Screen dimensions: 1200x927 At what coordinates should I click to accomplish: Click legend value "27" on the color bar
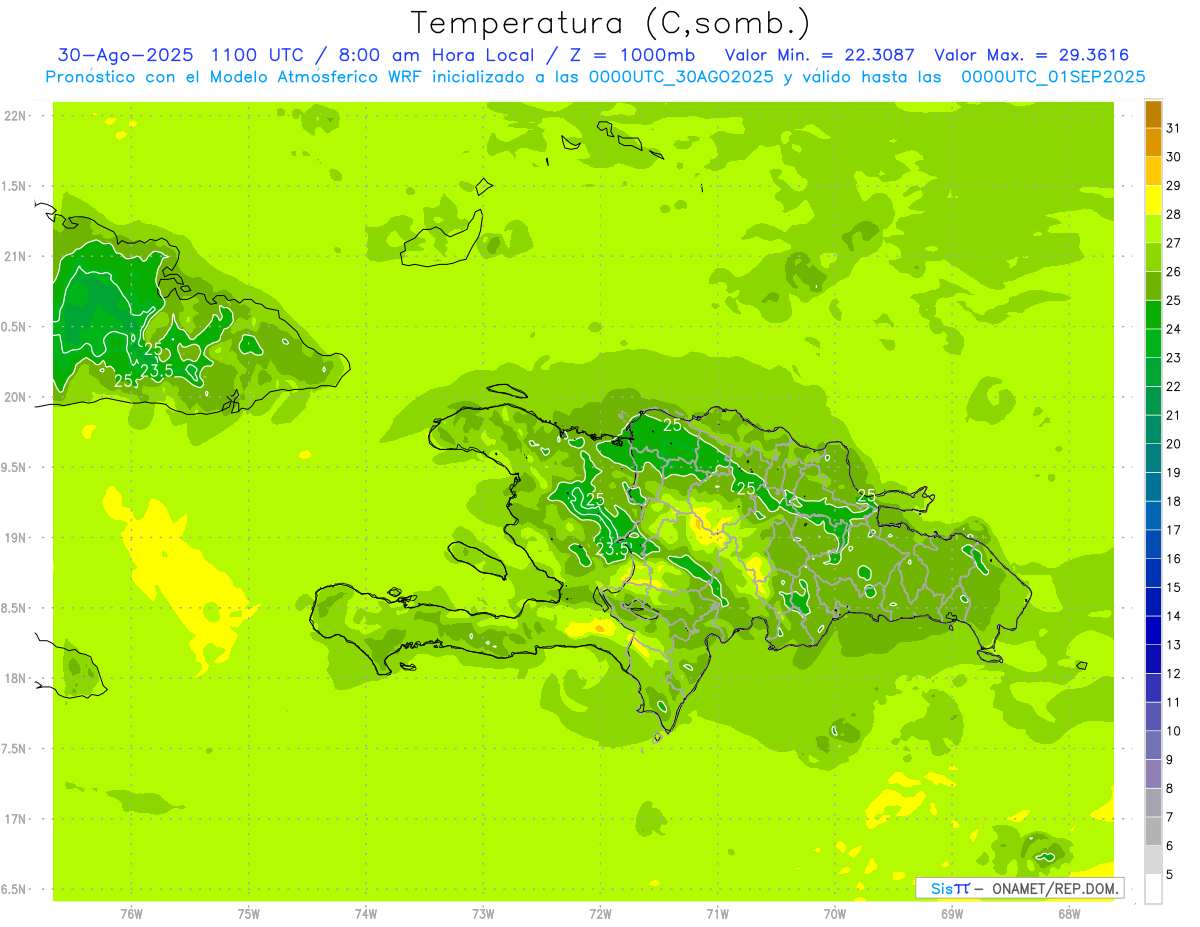[x=1173, y=243]
